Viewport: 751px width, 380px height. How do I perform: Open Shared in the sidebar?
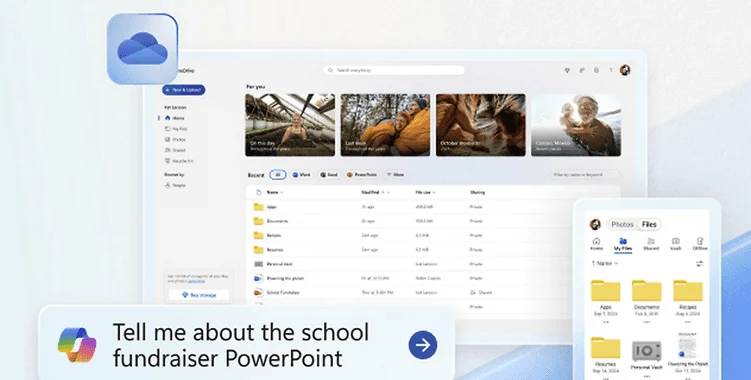(175, 150)
